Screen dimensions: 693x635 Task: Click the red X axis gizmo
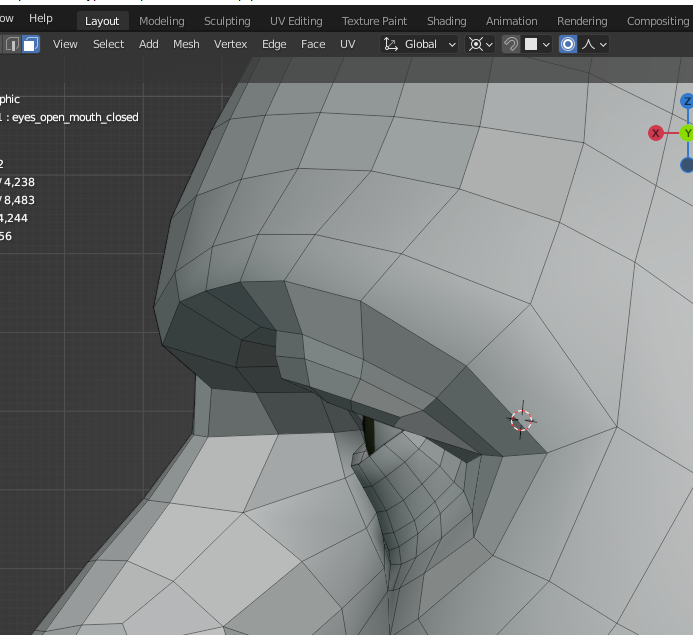[x=656, y=133]
